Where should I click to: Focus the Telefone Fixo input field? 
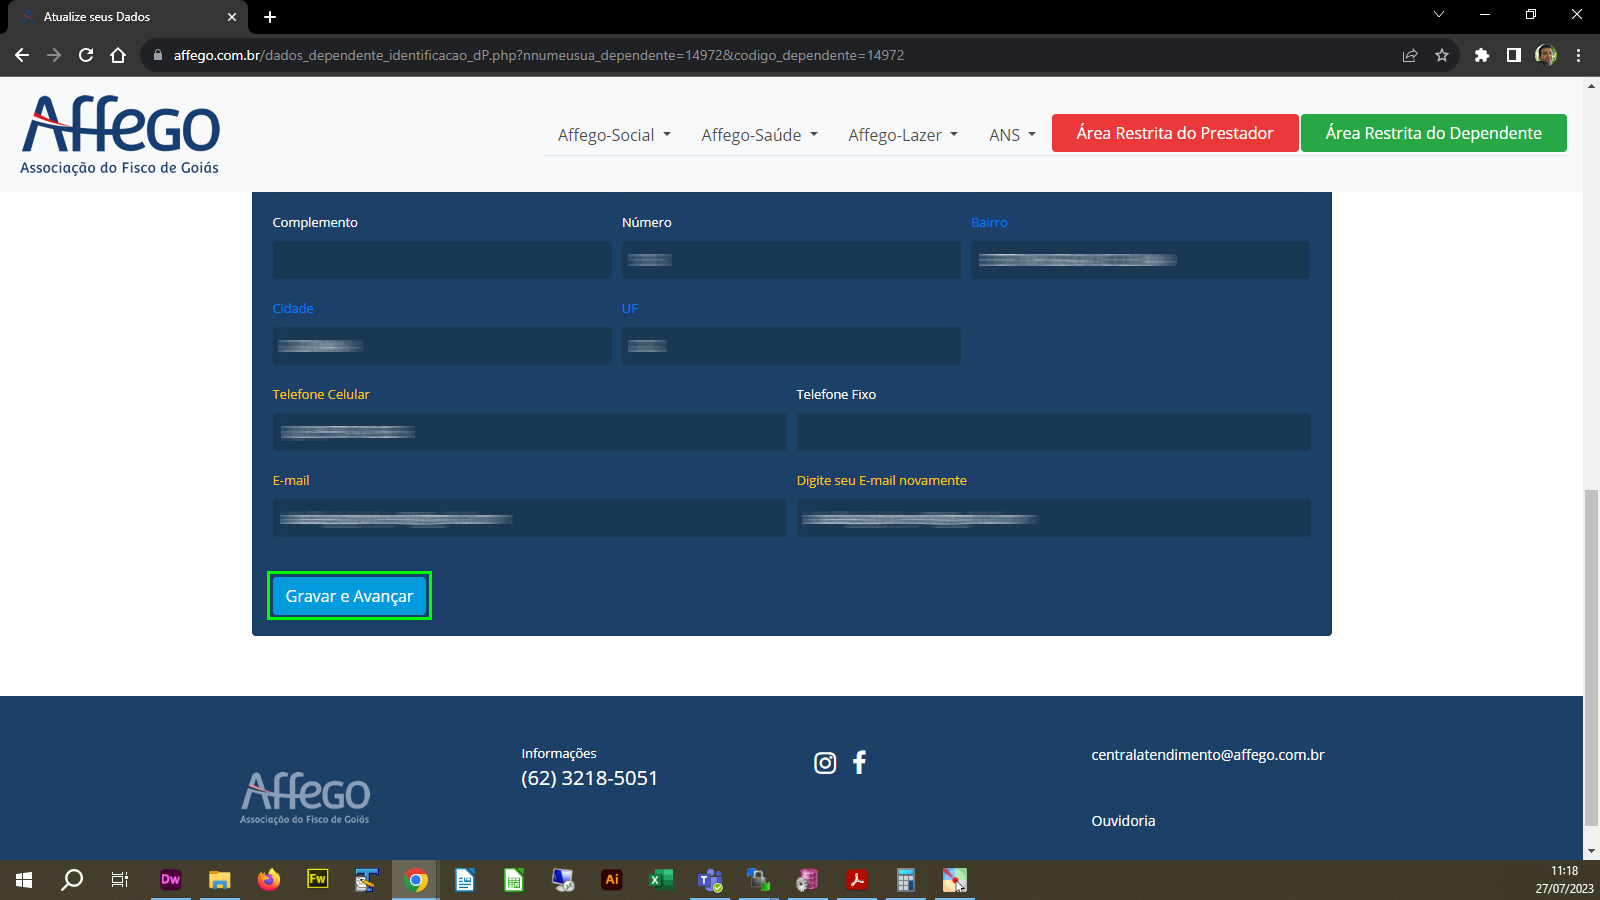(x=1053, y=432)
